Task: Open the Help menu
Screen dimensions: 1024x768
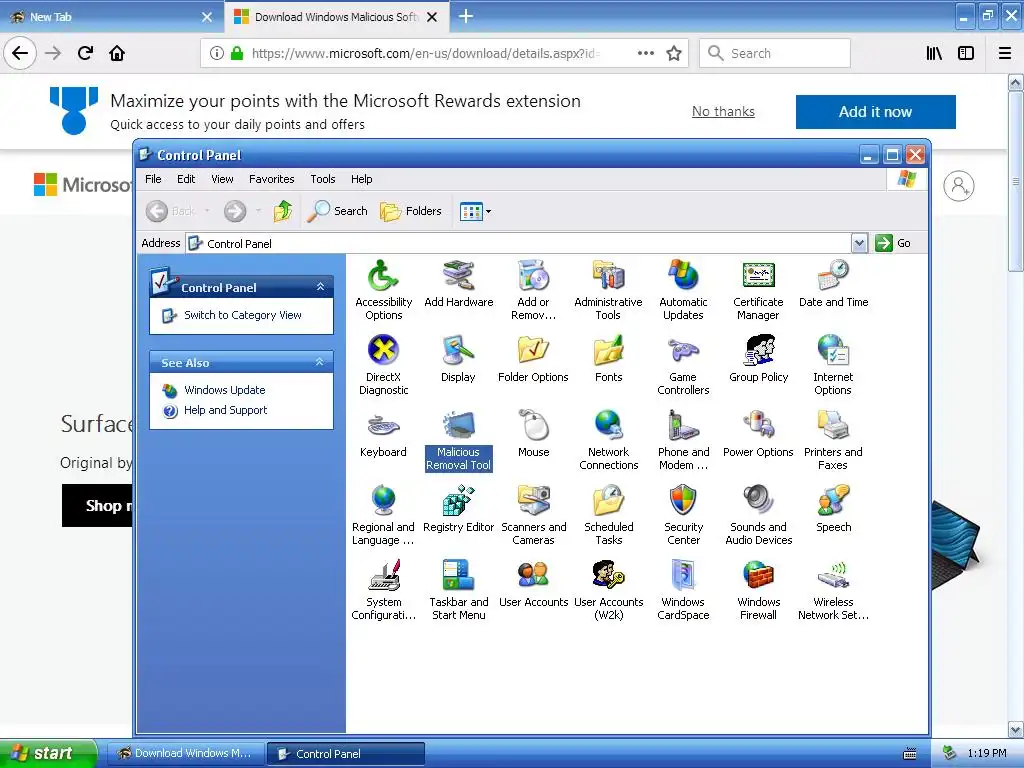Action: point(361,179)
